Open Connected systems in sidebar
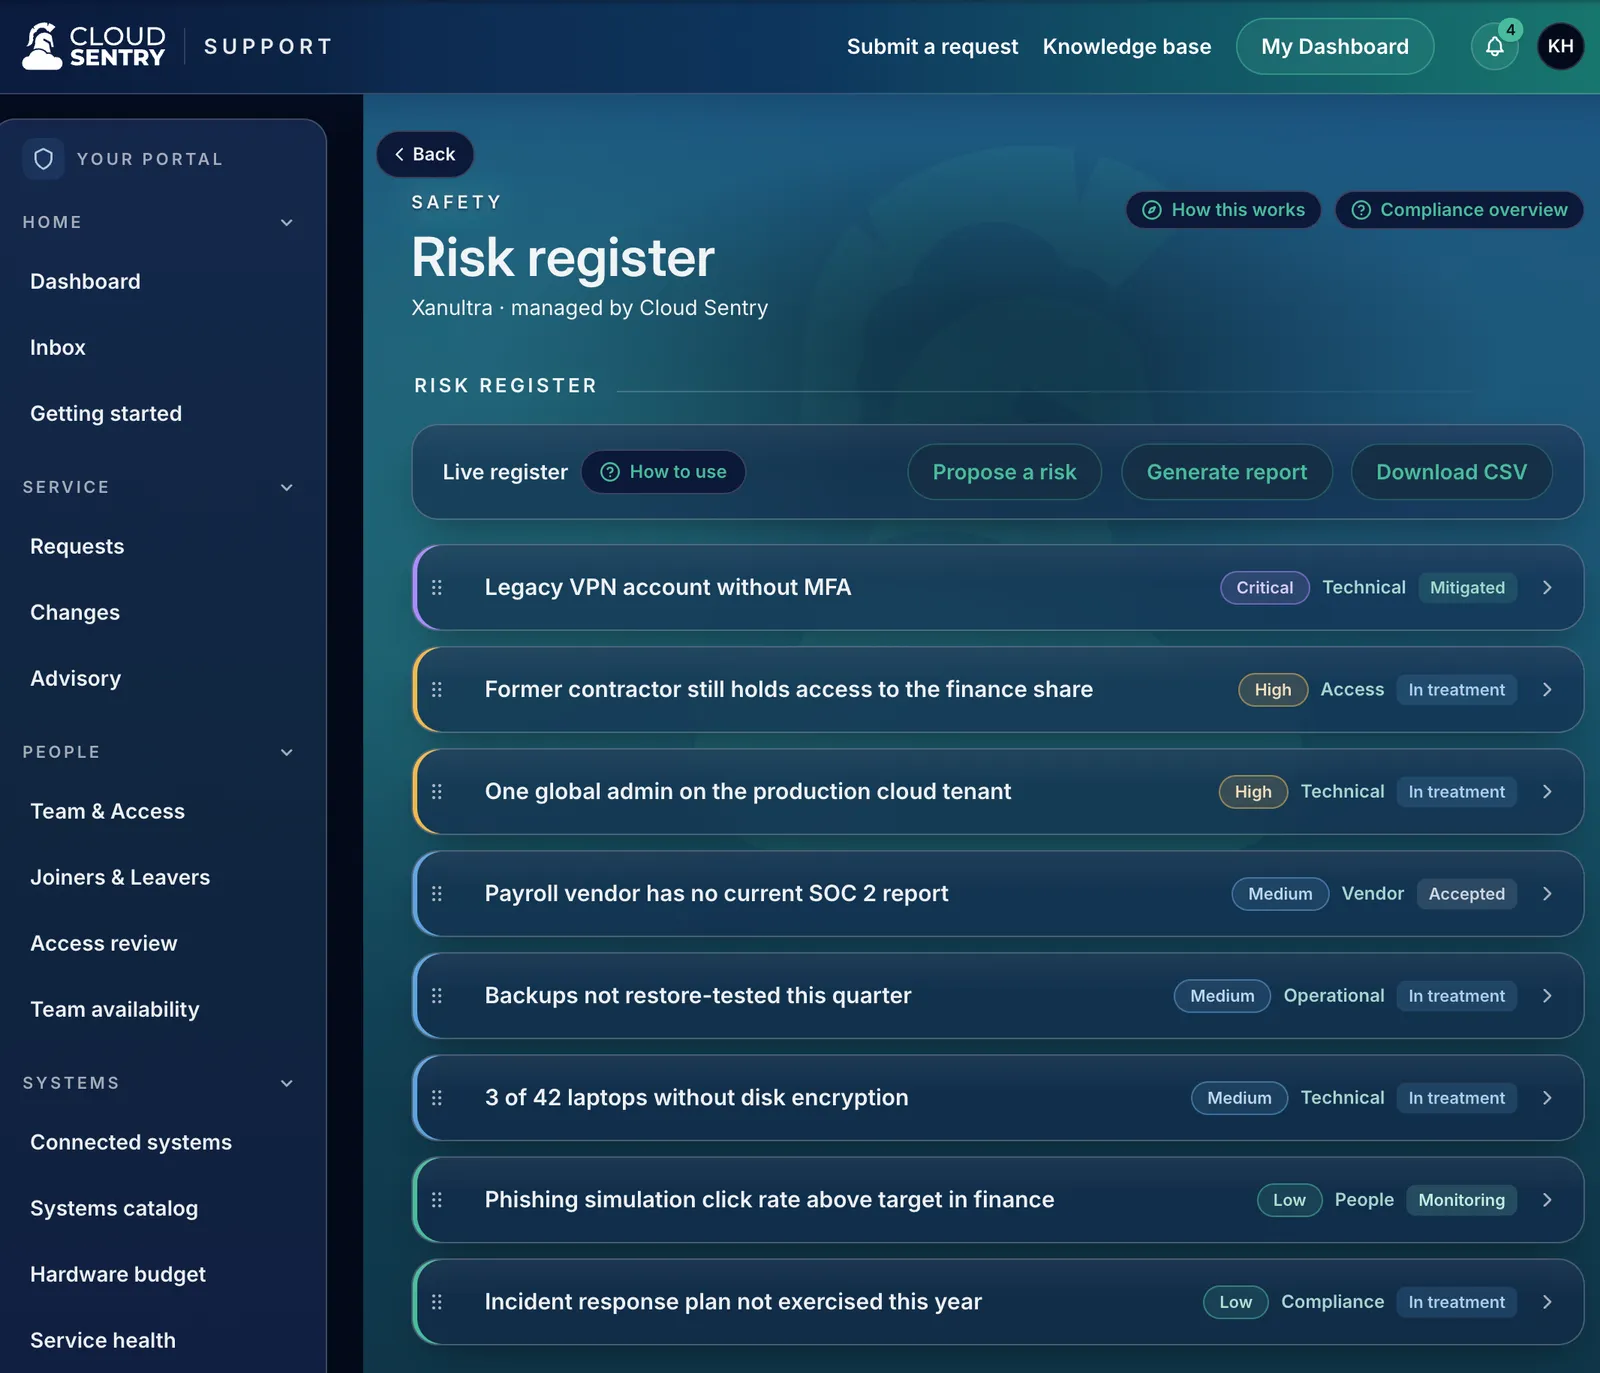Screen dimensions: 1600x1373 pyautogui.click(x=131, y=1143)
